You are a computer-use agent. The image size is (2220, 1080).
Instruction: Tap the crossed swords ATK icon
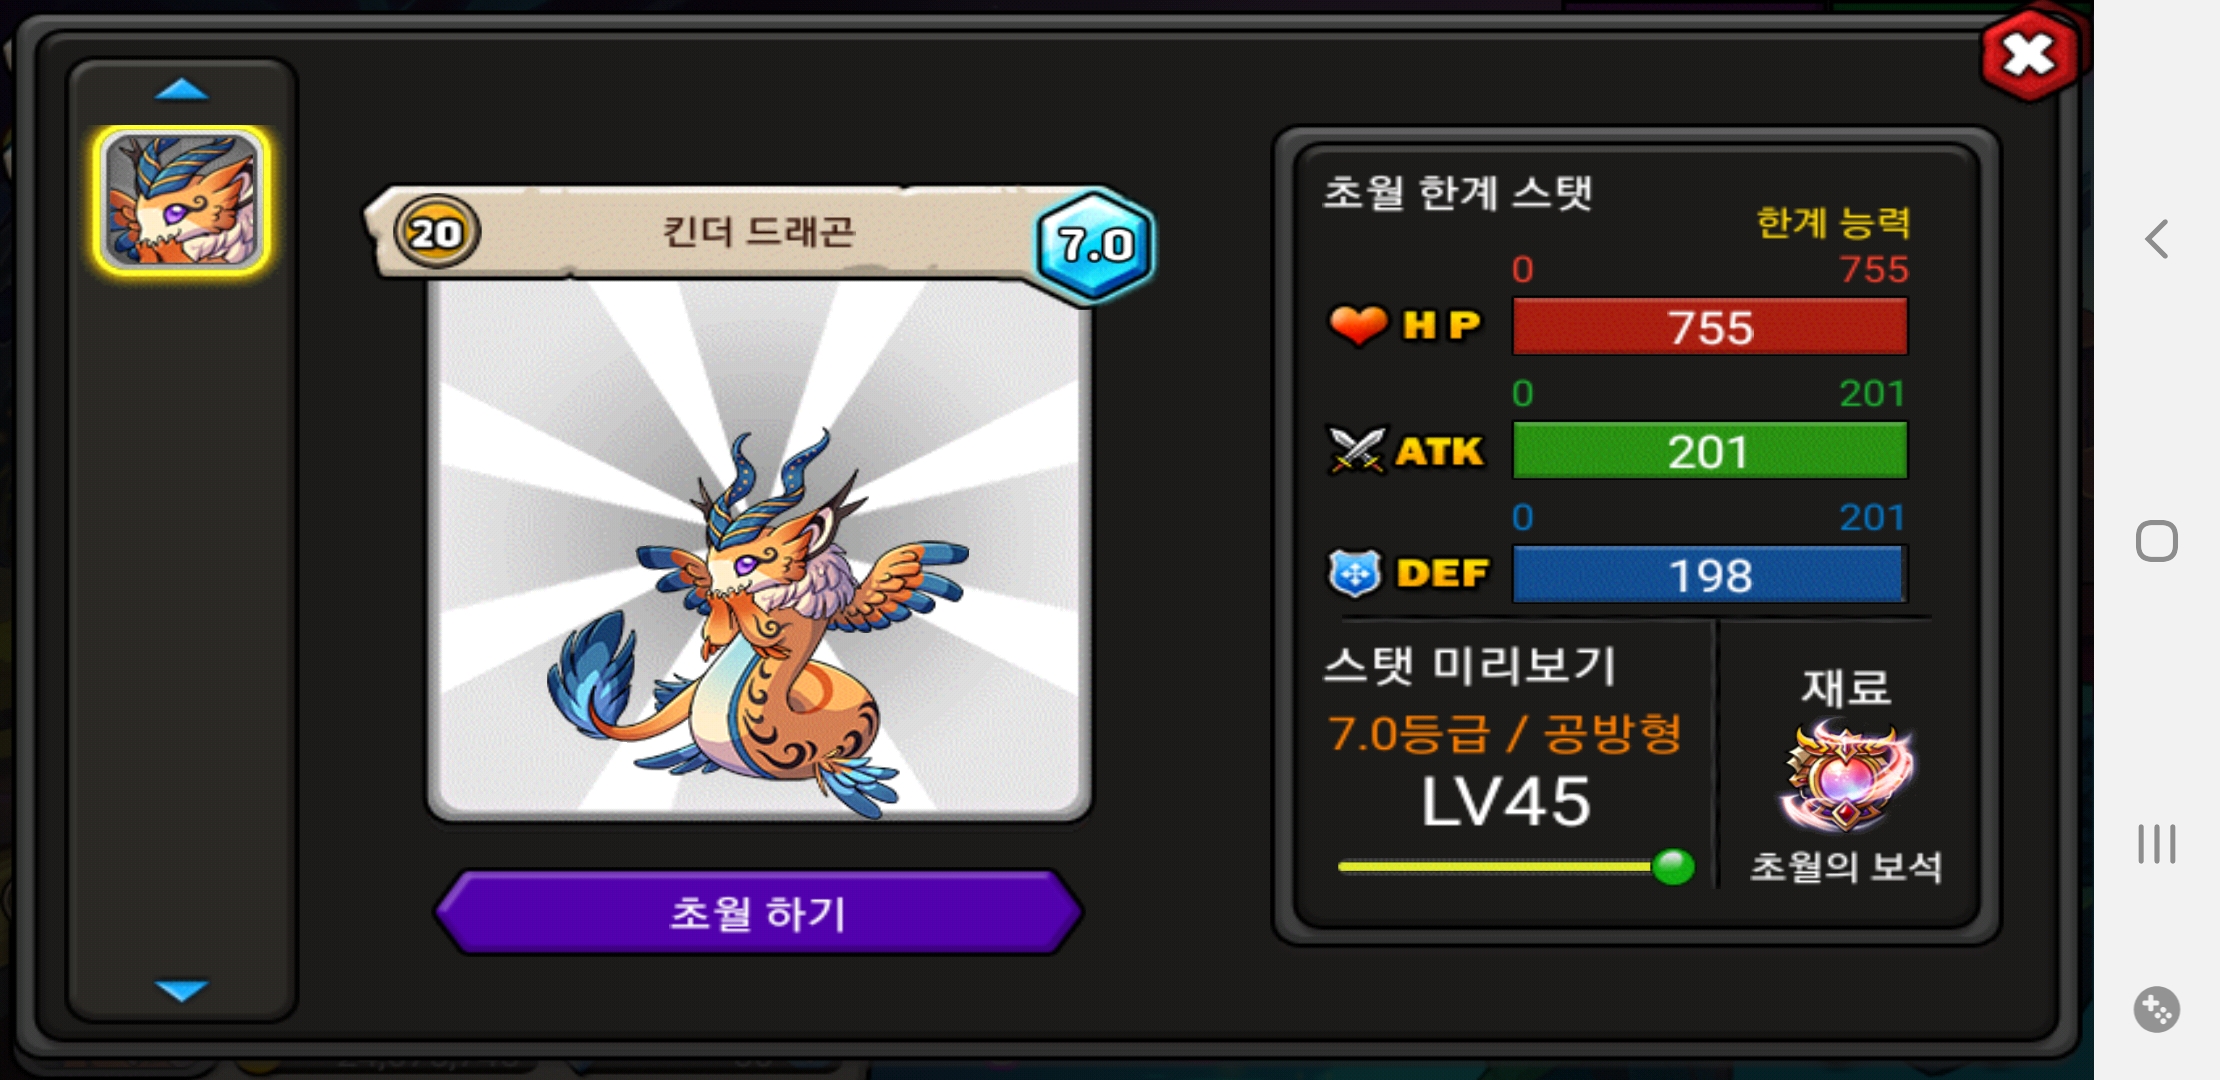[x=1356, y=450]
